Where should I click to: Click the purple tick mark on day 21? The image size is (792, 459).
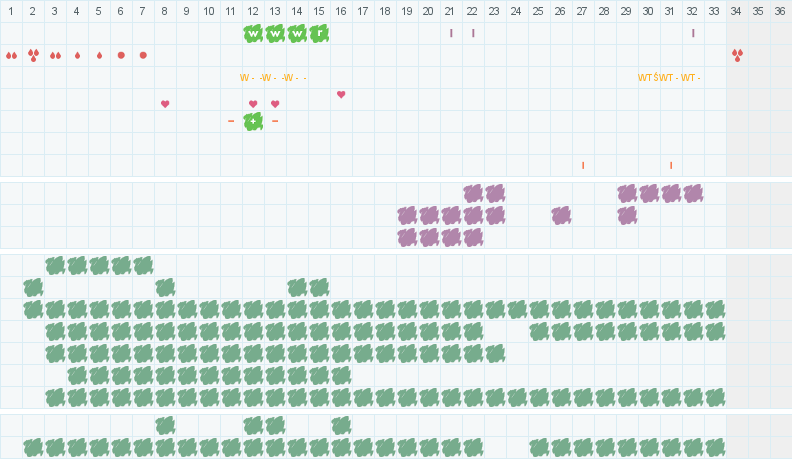click(x=451, y=33)
